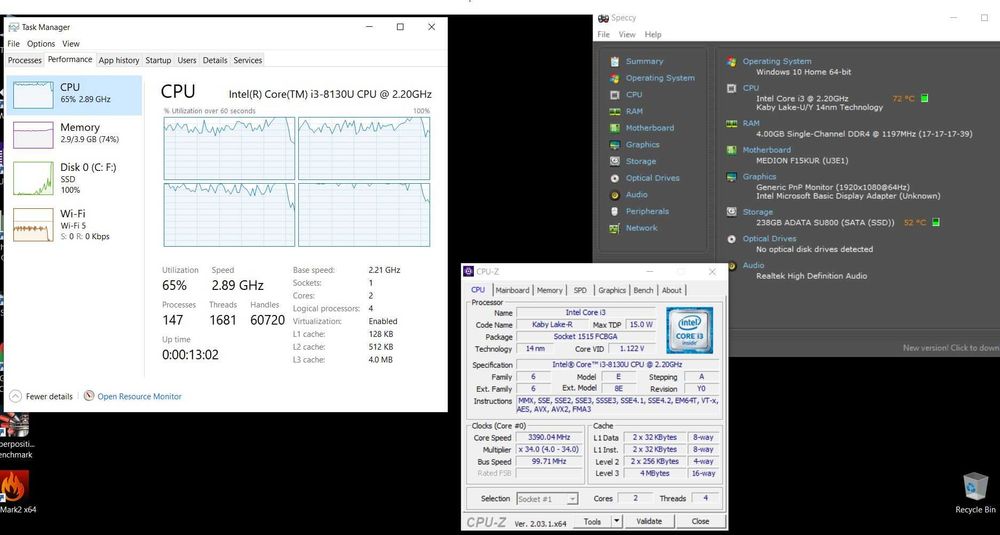Open the Processes tab in Task Manager
Image resolution: width=1000 pixels, height=535 pixels.
[24, 60]
